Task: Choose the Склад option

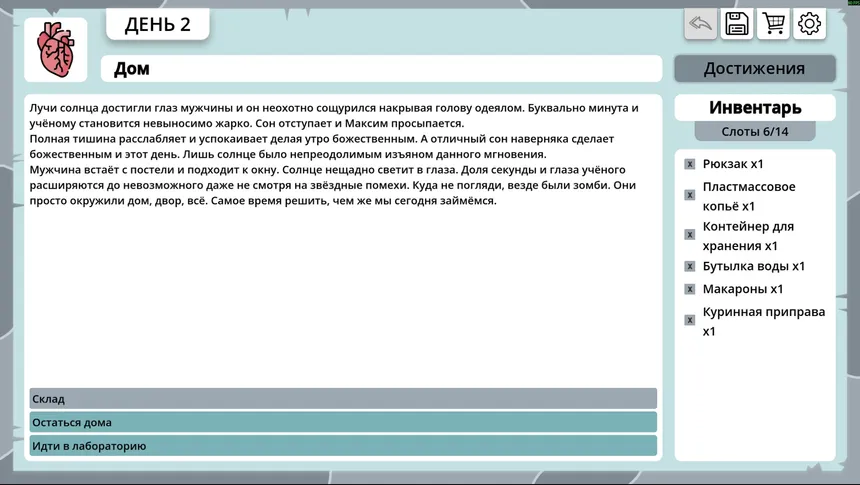Action: tap(343, 399)
